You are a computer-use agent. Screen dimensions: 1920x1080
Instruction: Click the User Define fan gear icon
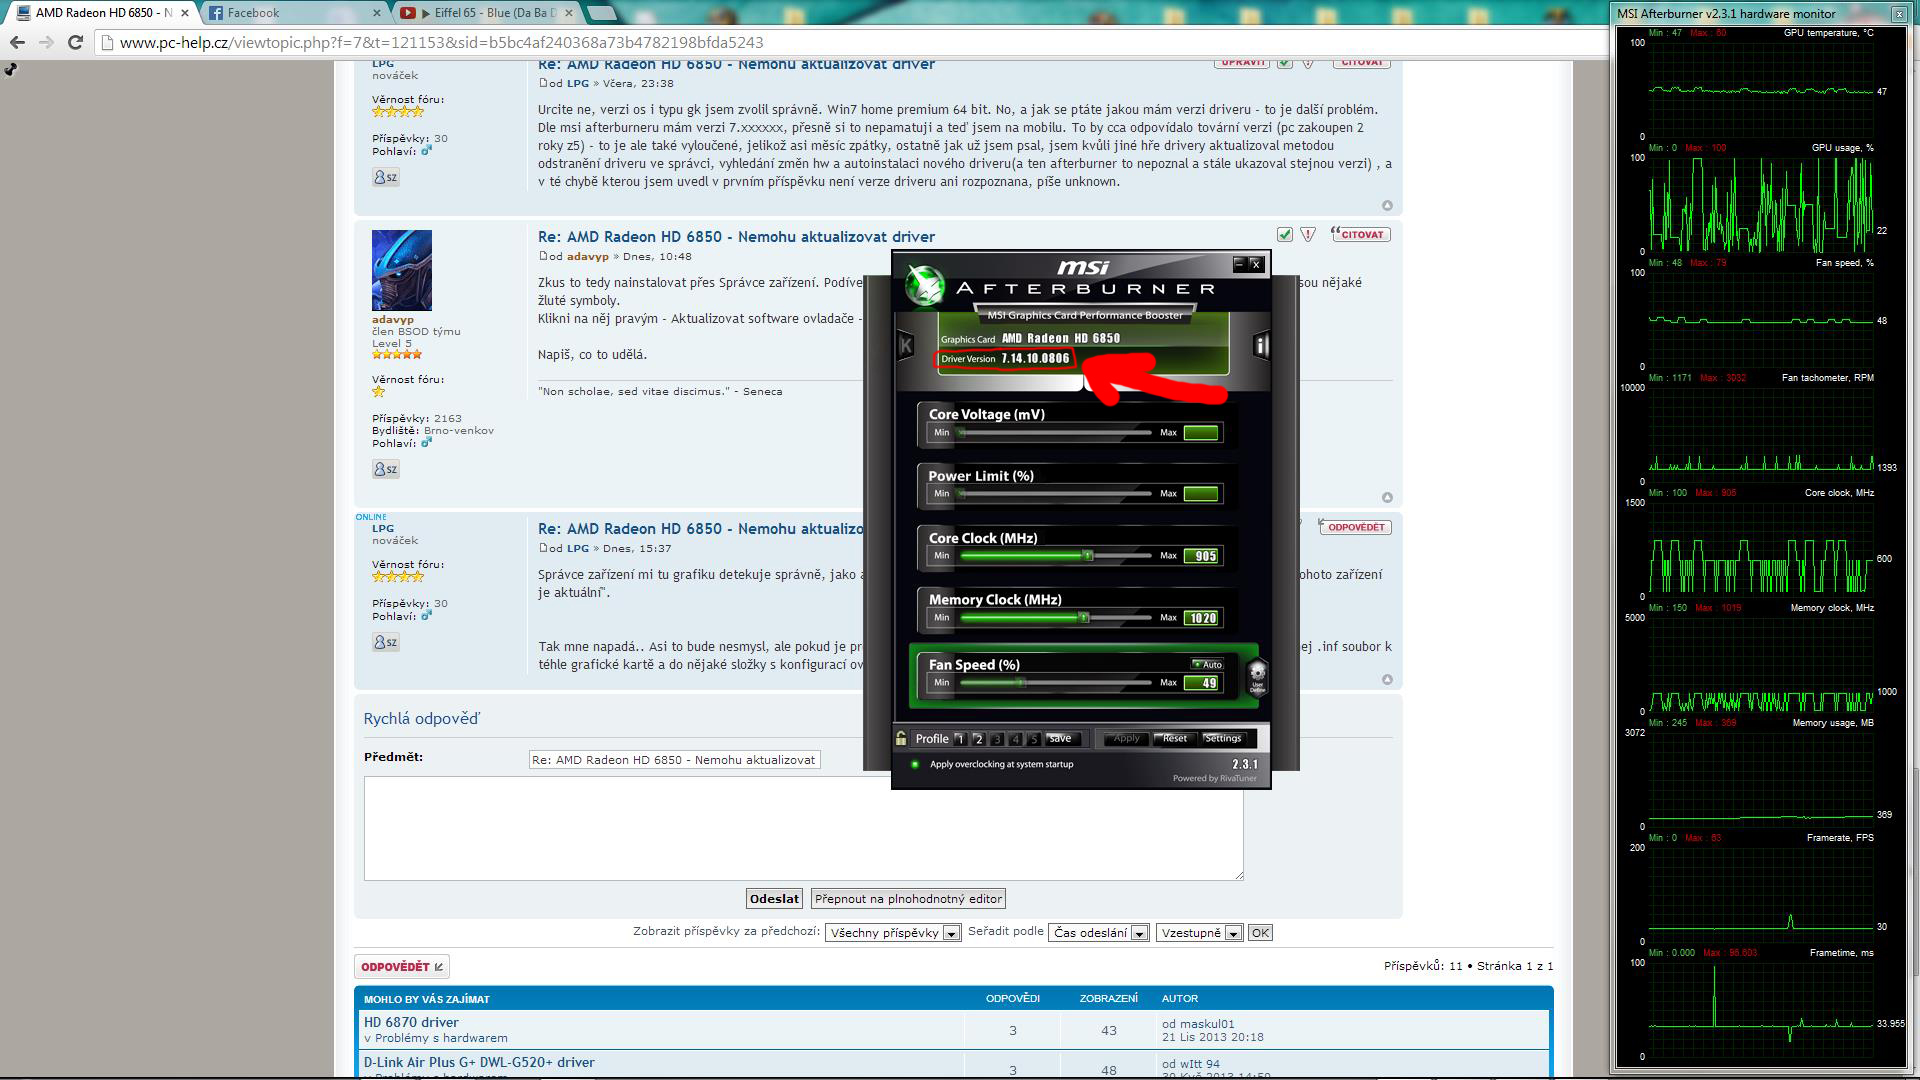click(1258, 675)
